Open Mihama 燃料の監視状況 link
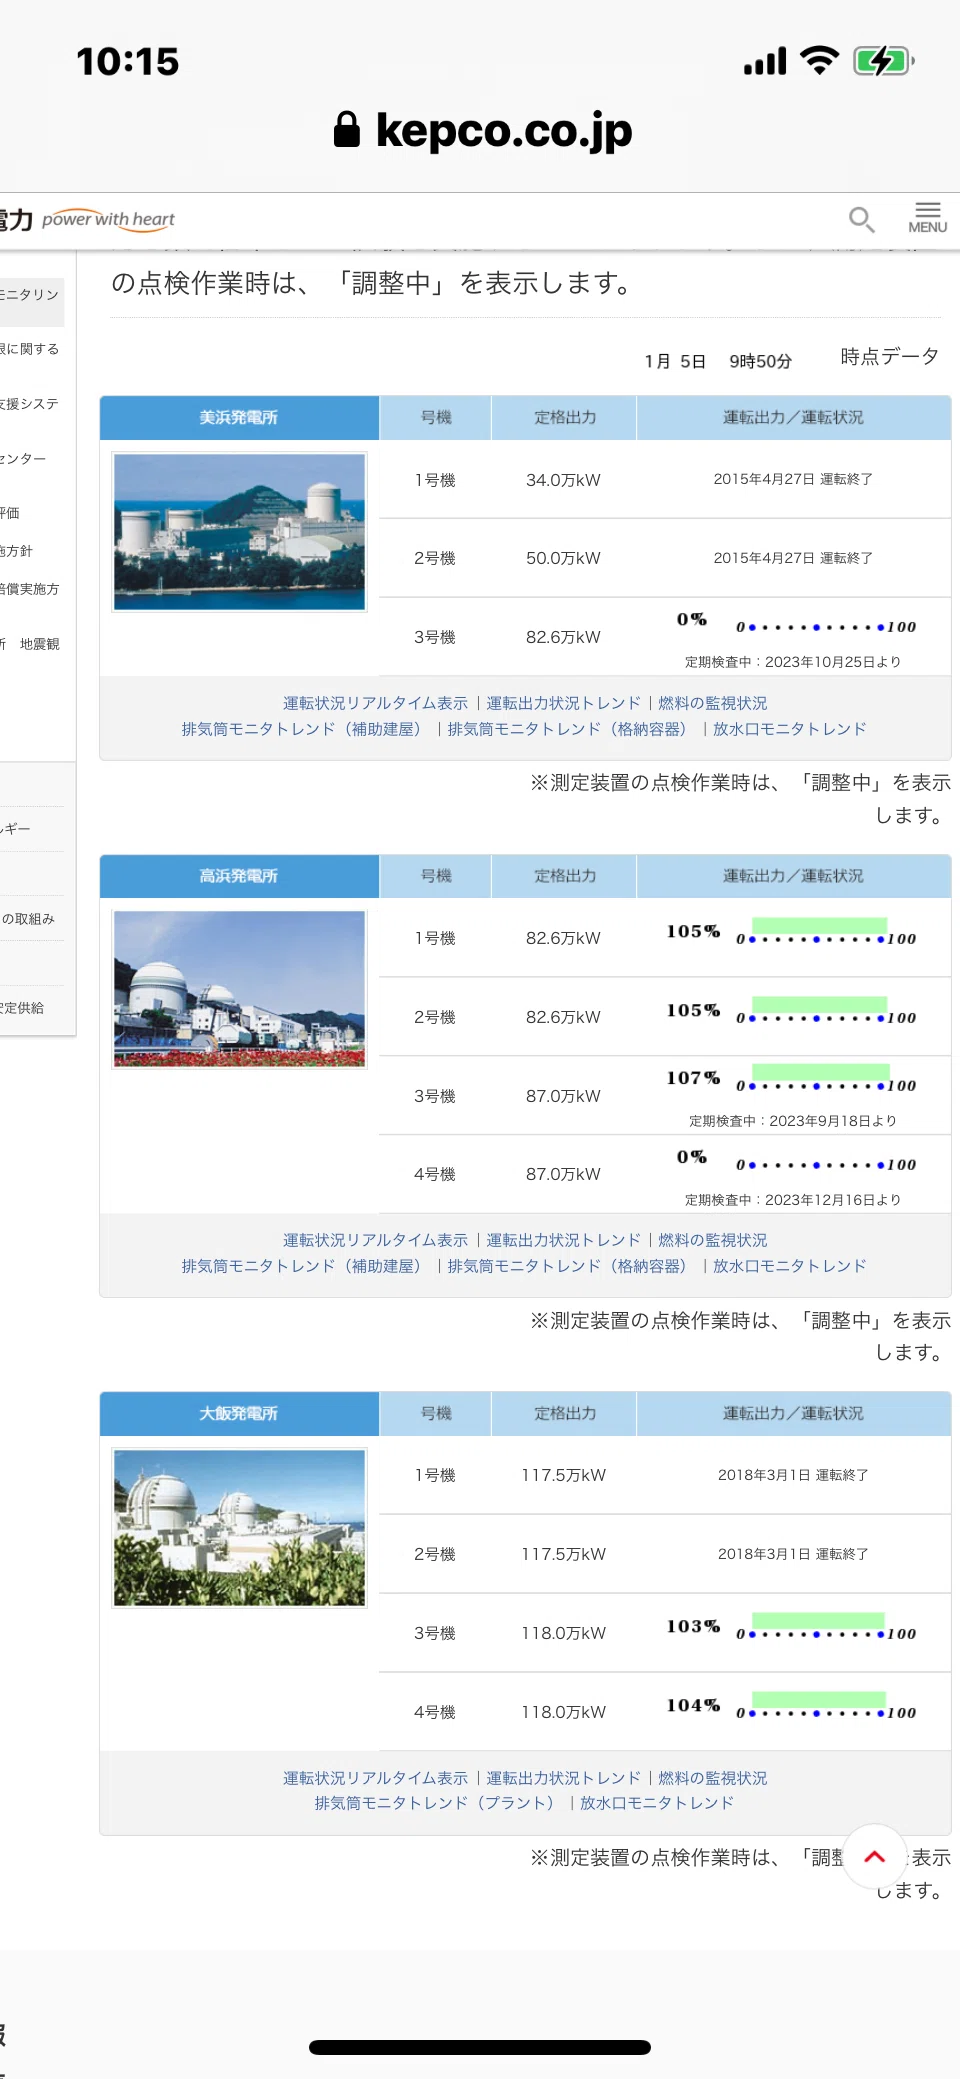The image size is (960, 2079). [x=713, y=703]
